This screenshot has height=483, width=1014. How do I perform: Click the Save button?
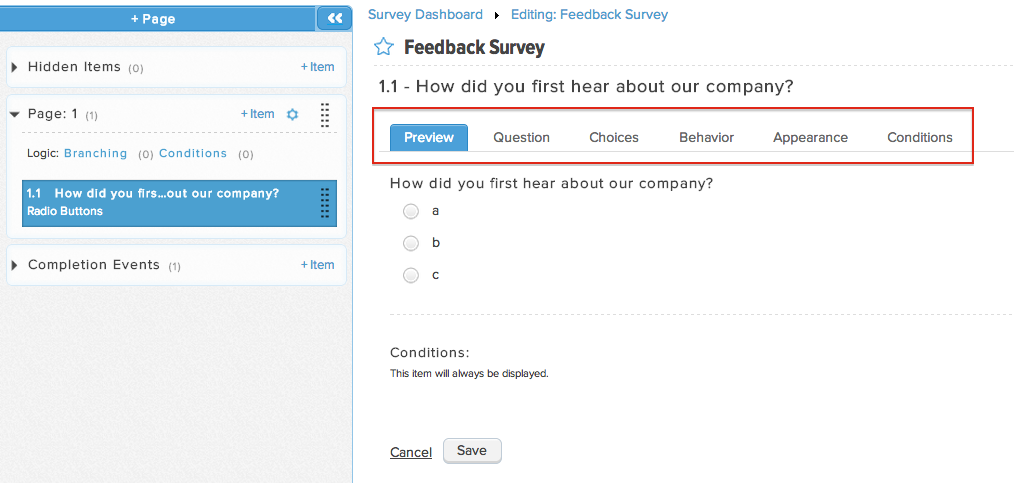(471, 451)
